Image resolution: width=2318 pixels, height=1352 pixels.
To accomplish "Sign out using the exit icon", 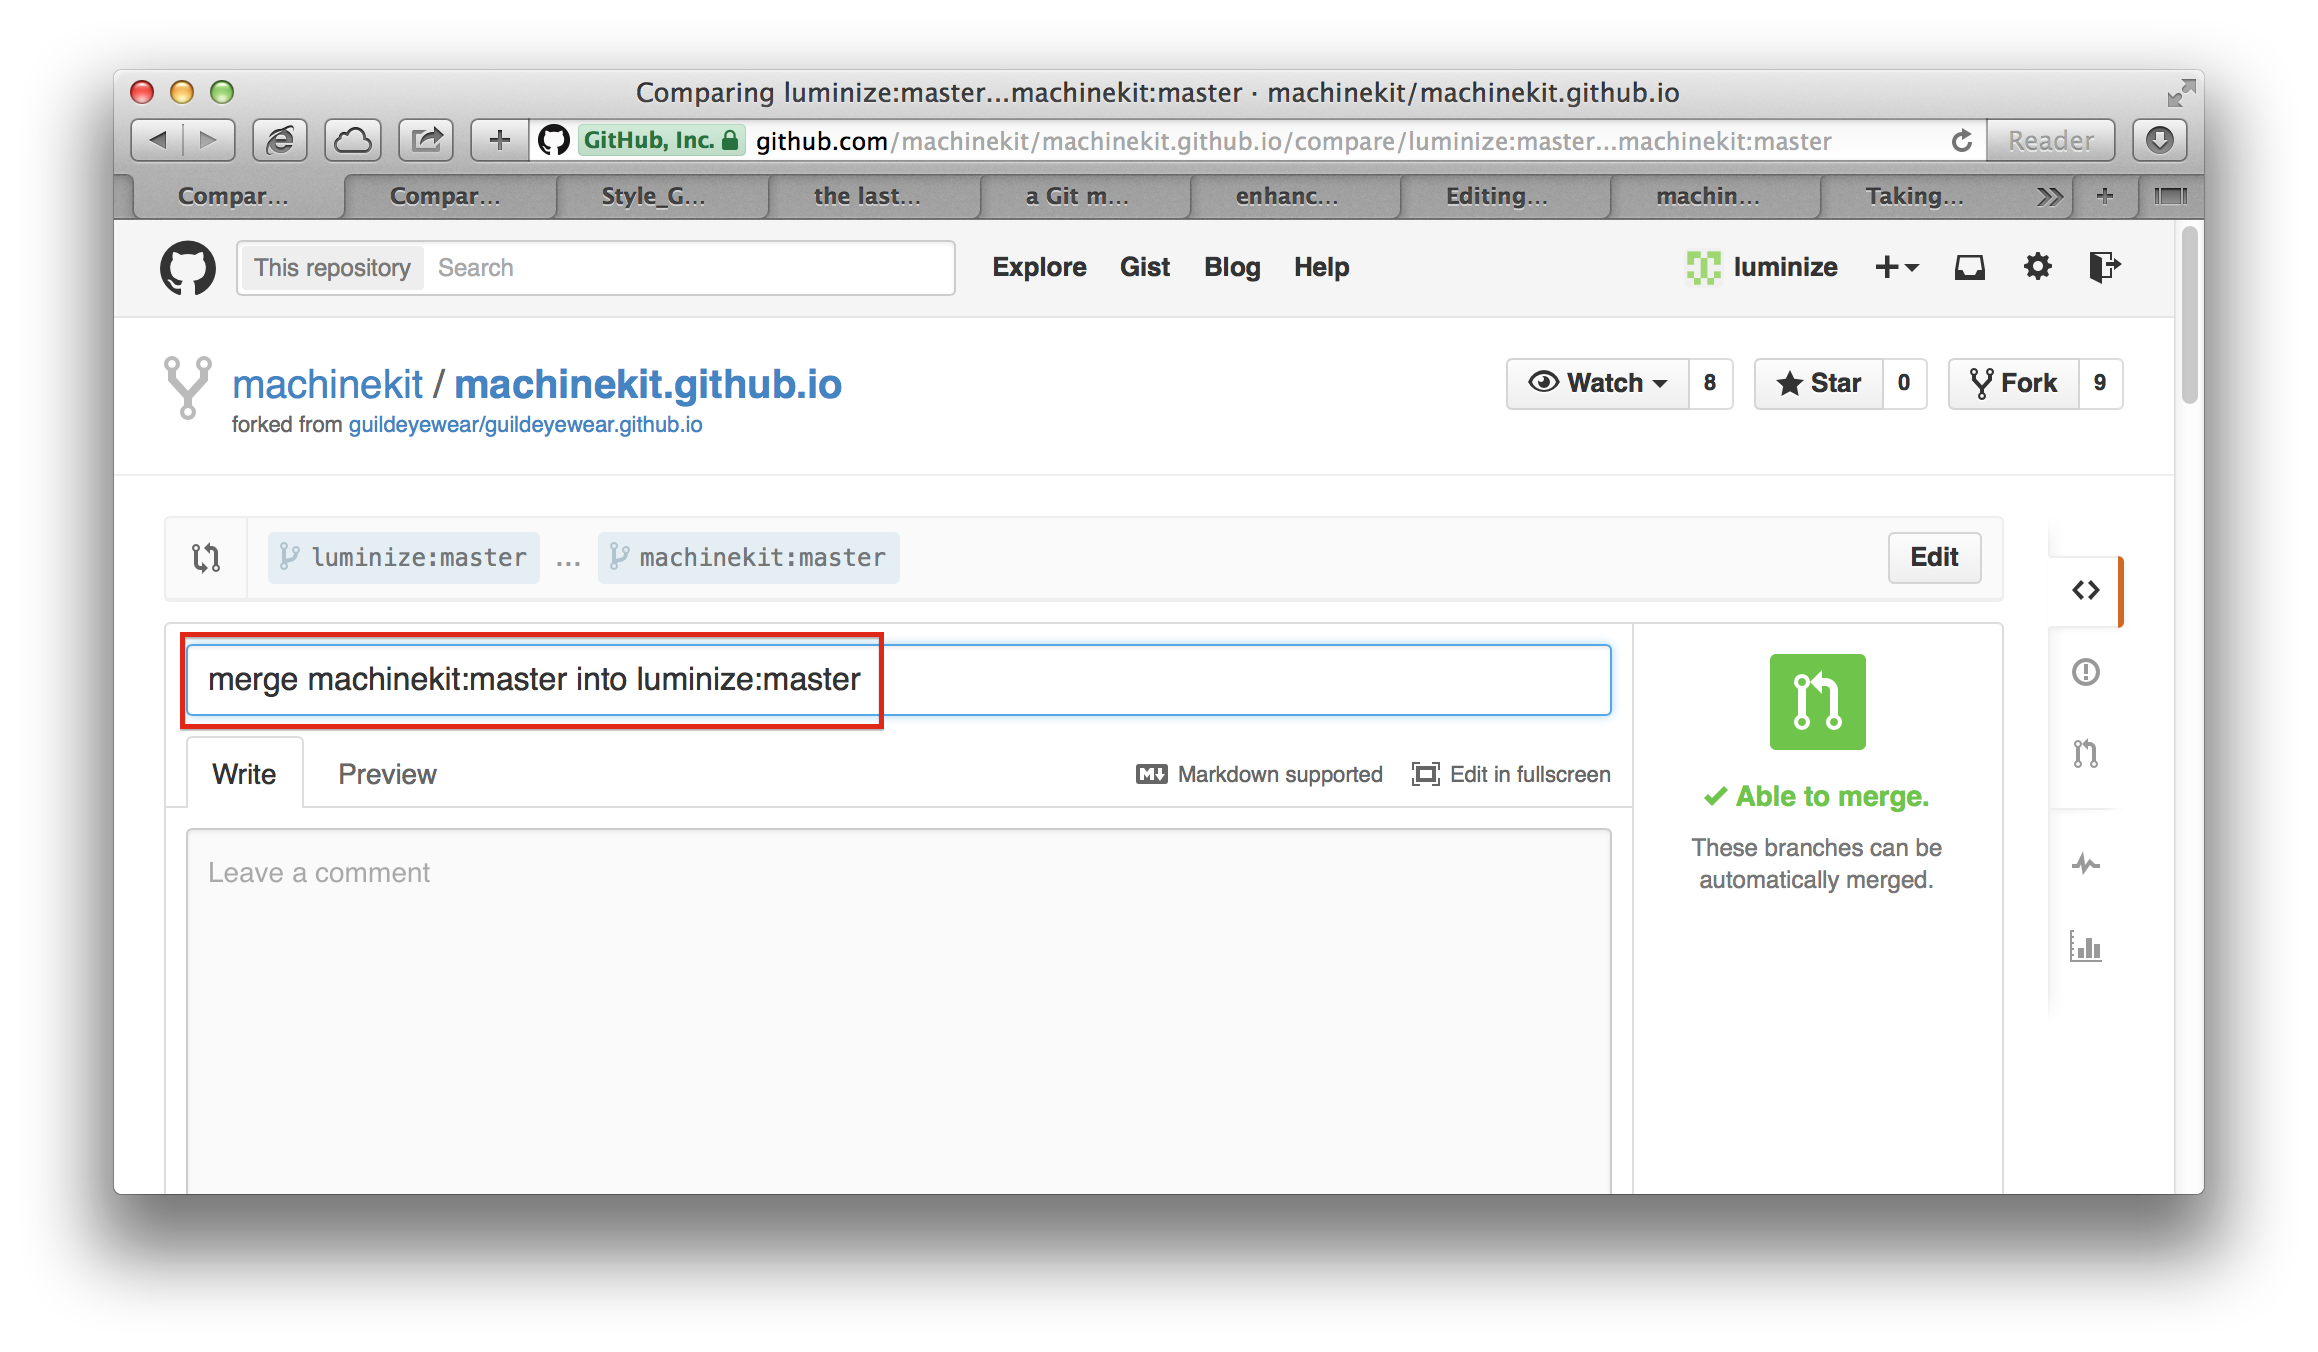I will point(2104,267).
